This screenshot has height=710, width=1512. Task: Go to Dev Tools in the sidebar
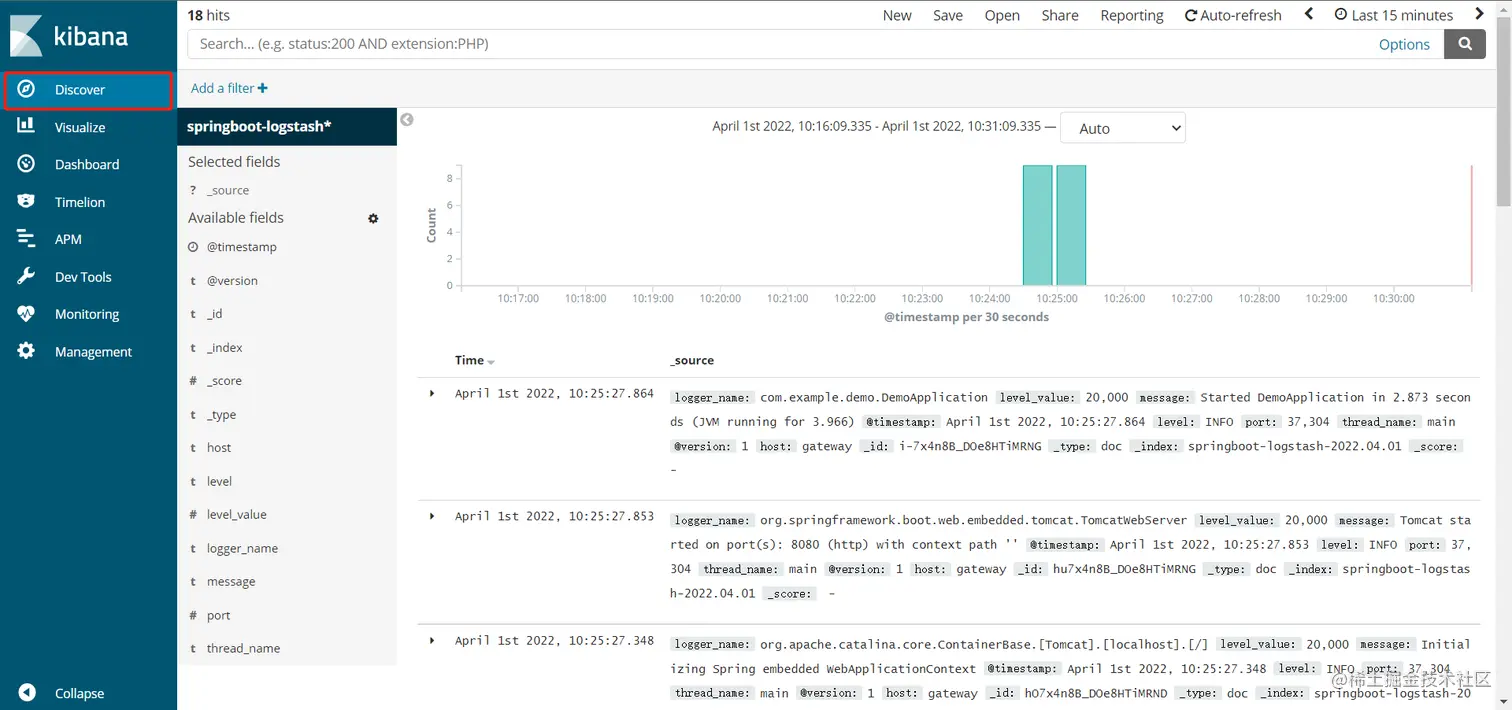(83, 276)
